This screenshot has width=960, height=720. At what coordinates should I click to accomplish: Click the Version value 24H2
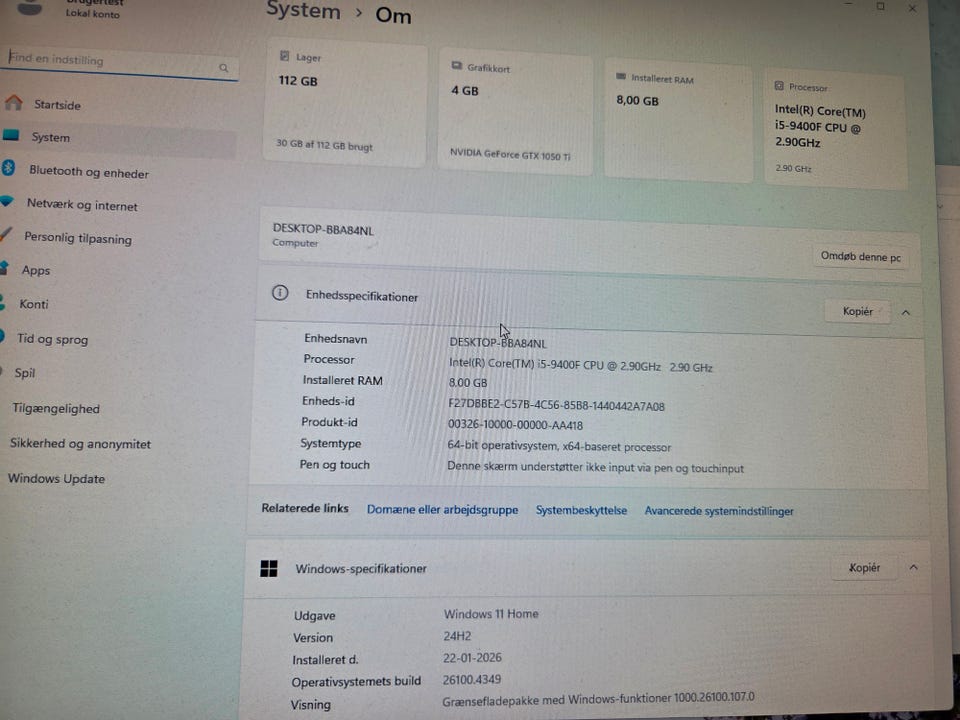point(457,636)
